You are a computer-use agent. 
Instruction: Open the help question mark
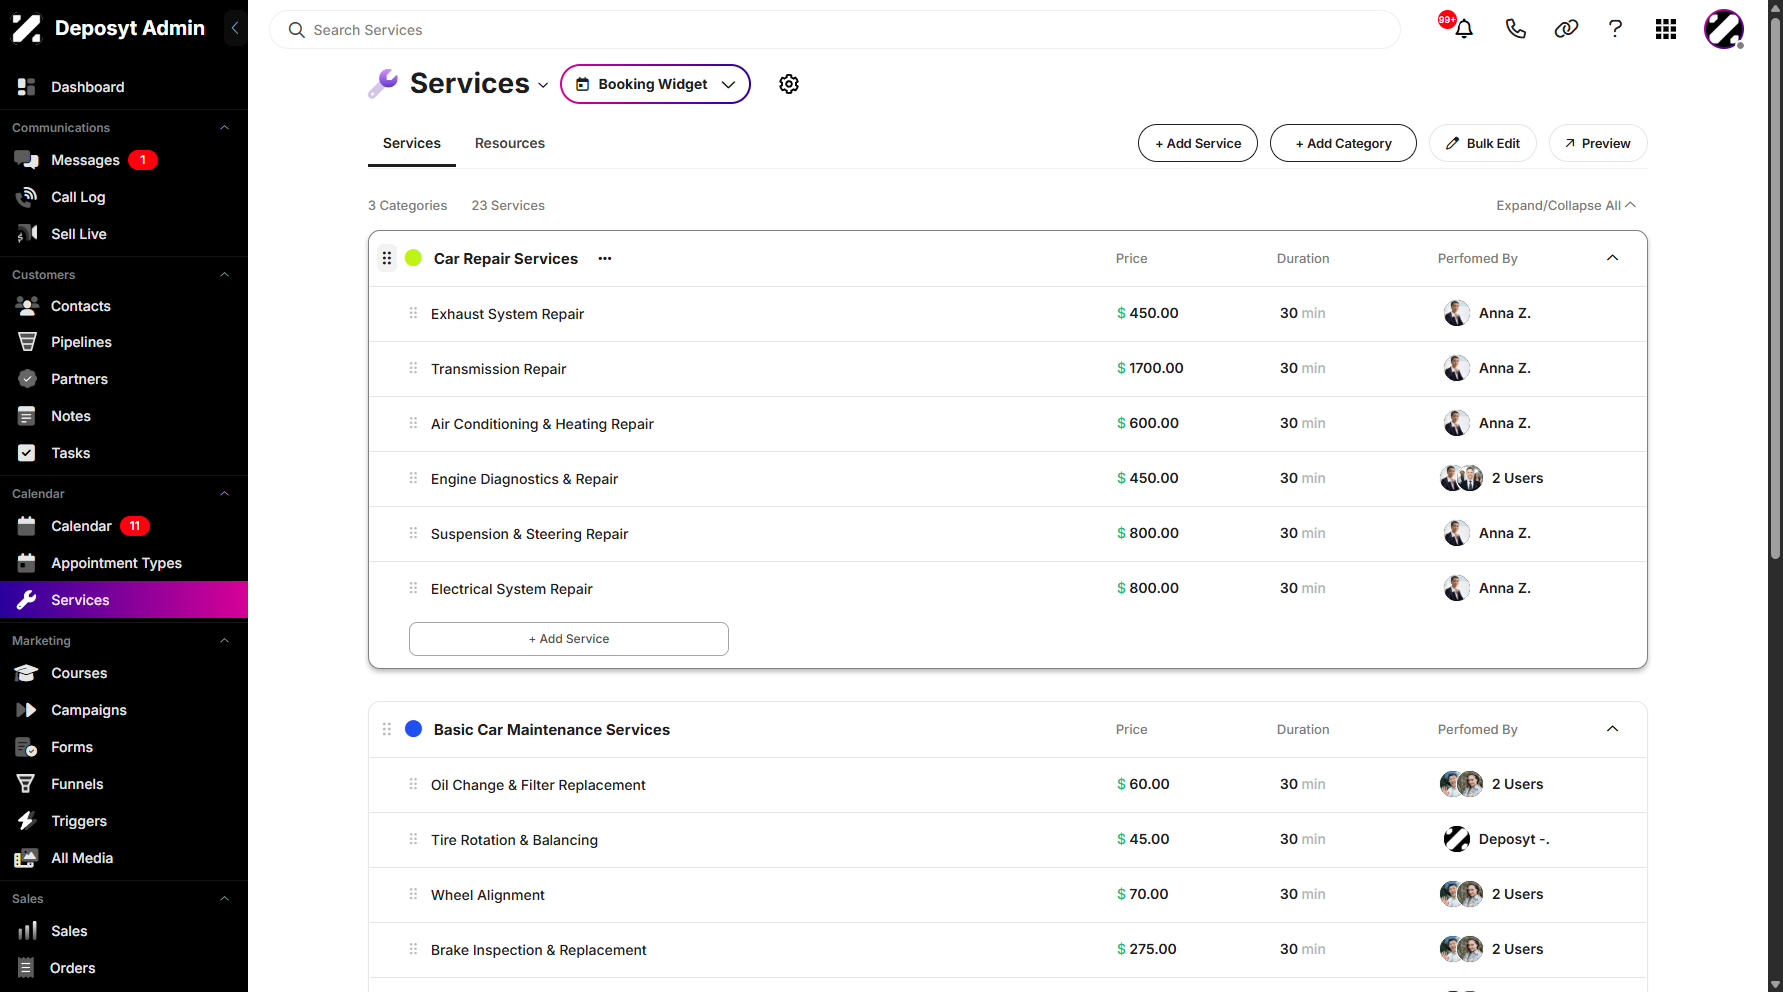tap(1615, 29)
